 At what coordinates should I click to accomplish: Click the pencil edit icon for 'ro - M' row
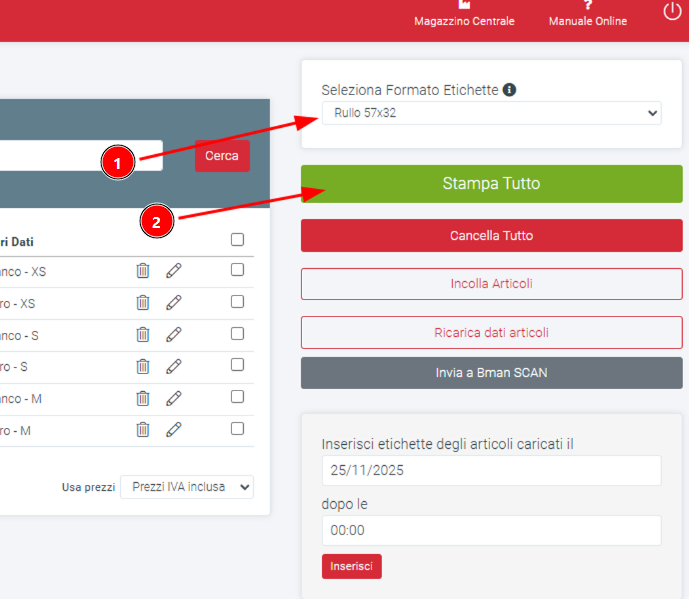174,430
